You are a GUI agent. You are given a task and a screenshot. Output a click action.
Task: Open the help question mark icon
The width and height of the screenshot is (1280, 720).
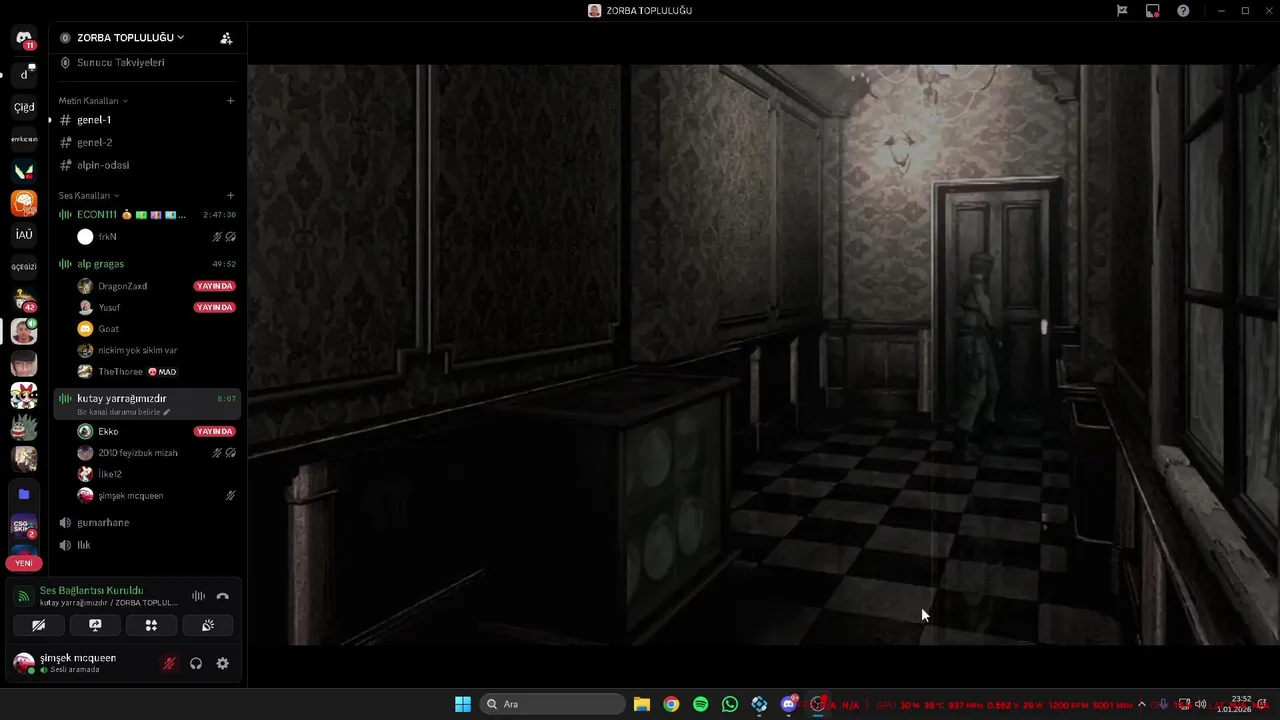[1184, 10]
